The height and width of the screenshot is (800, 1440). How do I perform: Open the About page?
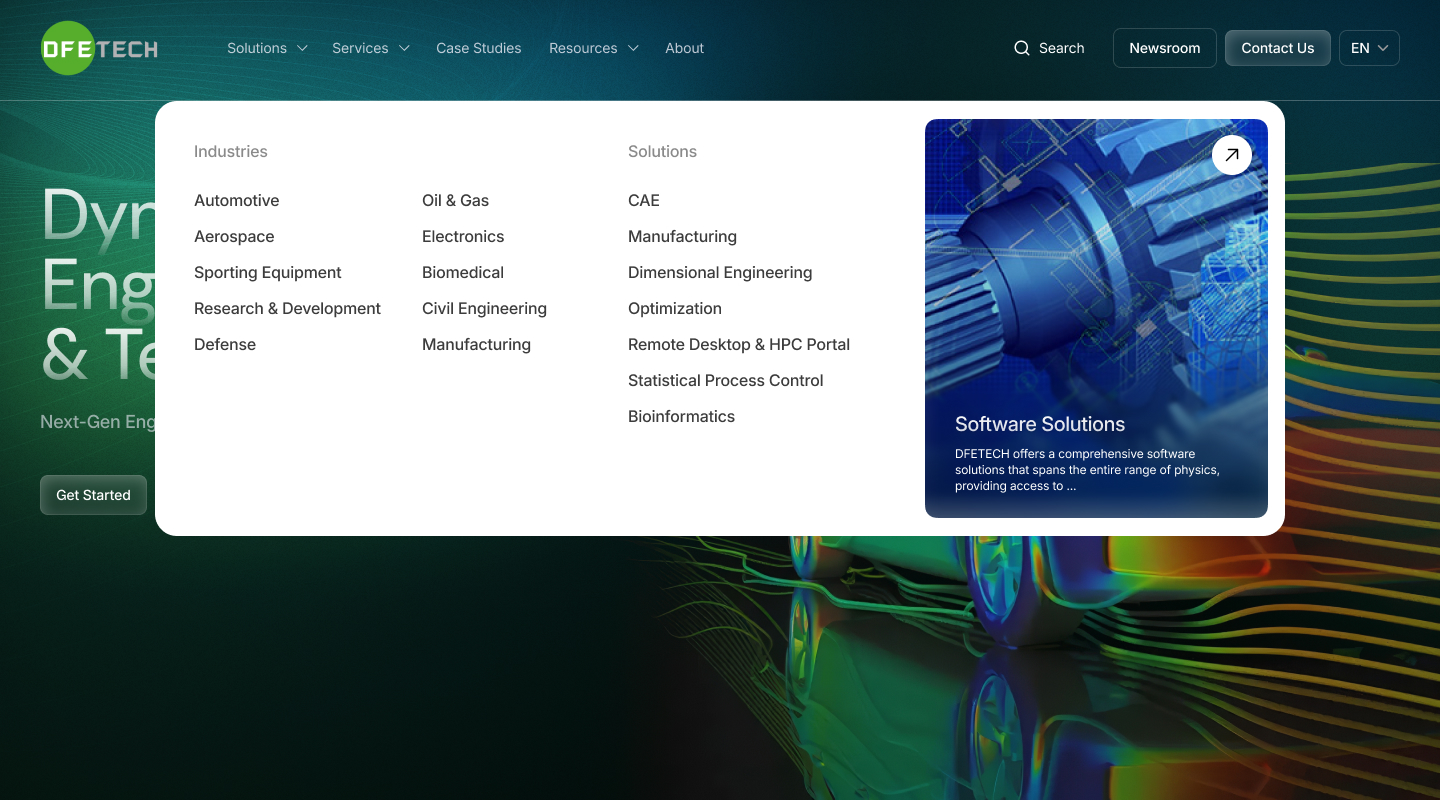(685, 48)
